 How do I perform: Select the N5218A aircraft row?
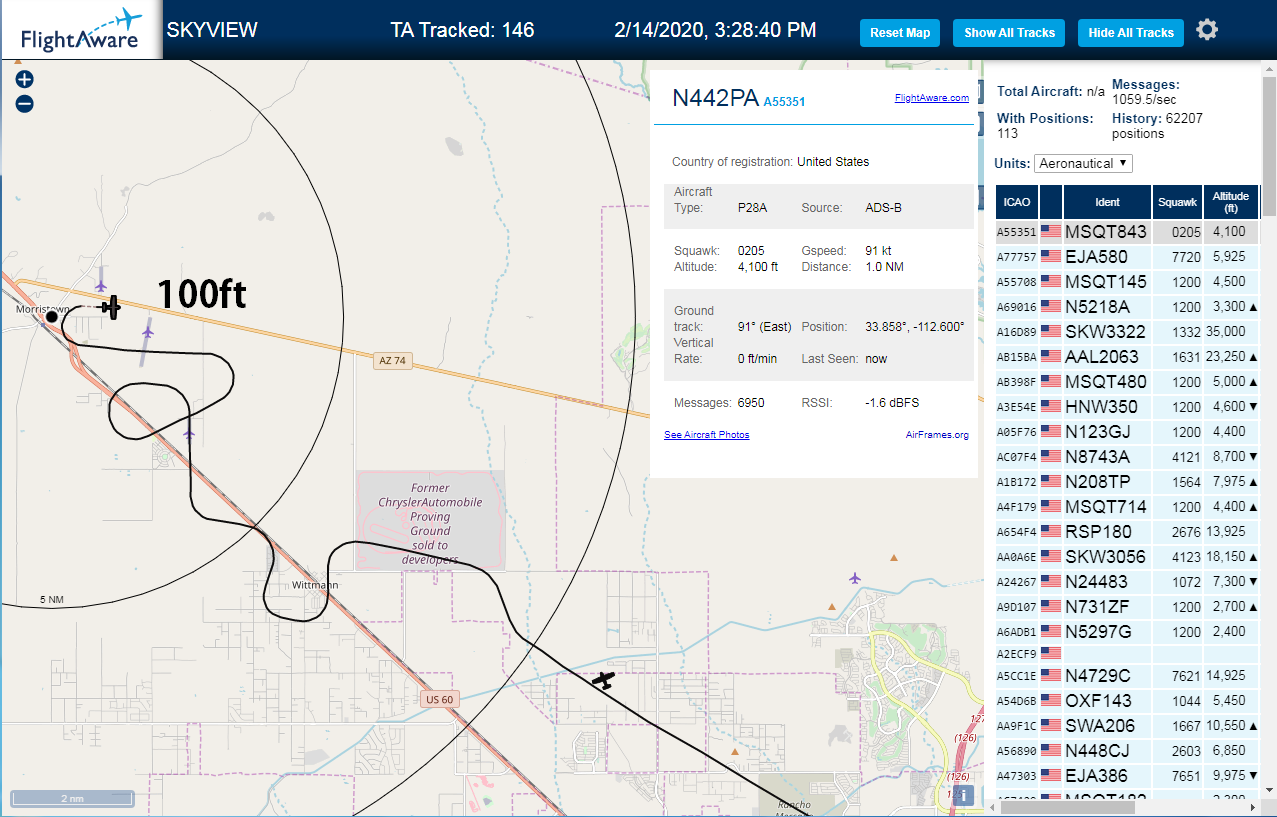pos(1128,307)
